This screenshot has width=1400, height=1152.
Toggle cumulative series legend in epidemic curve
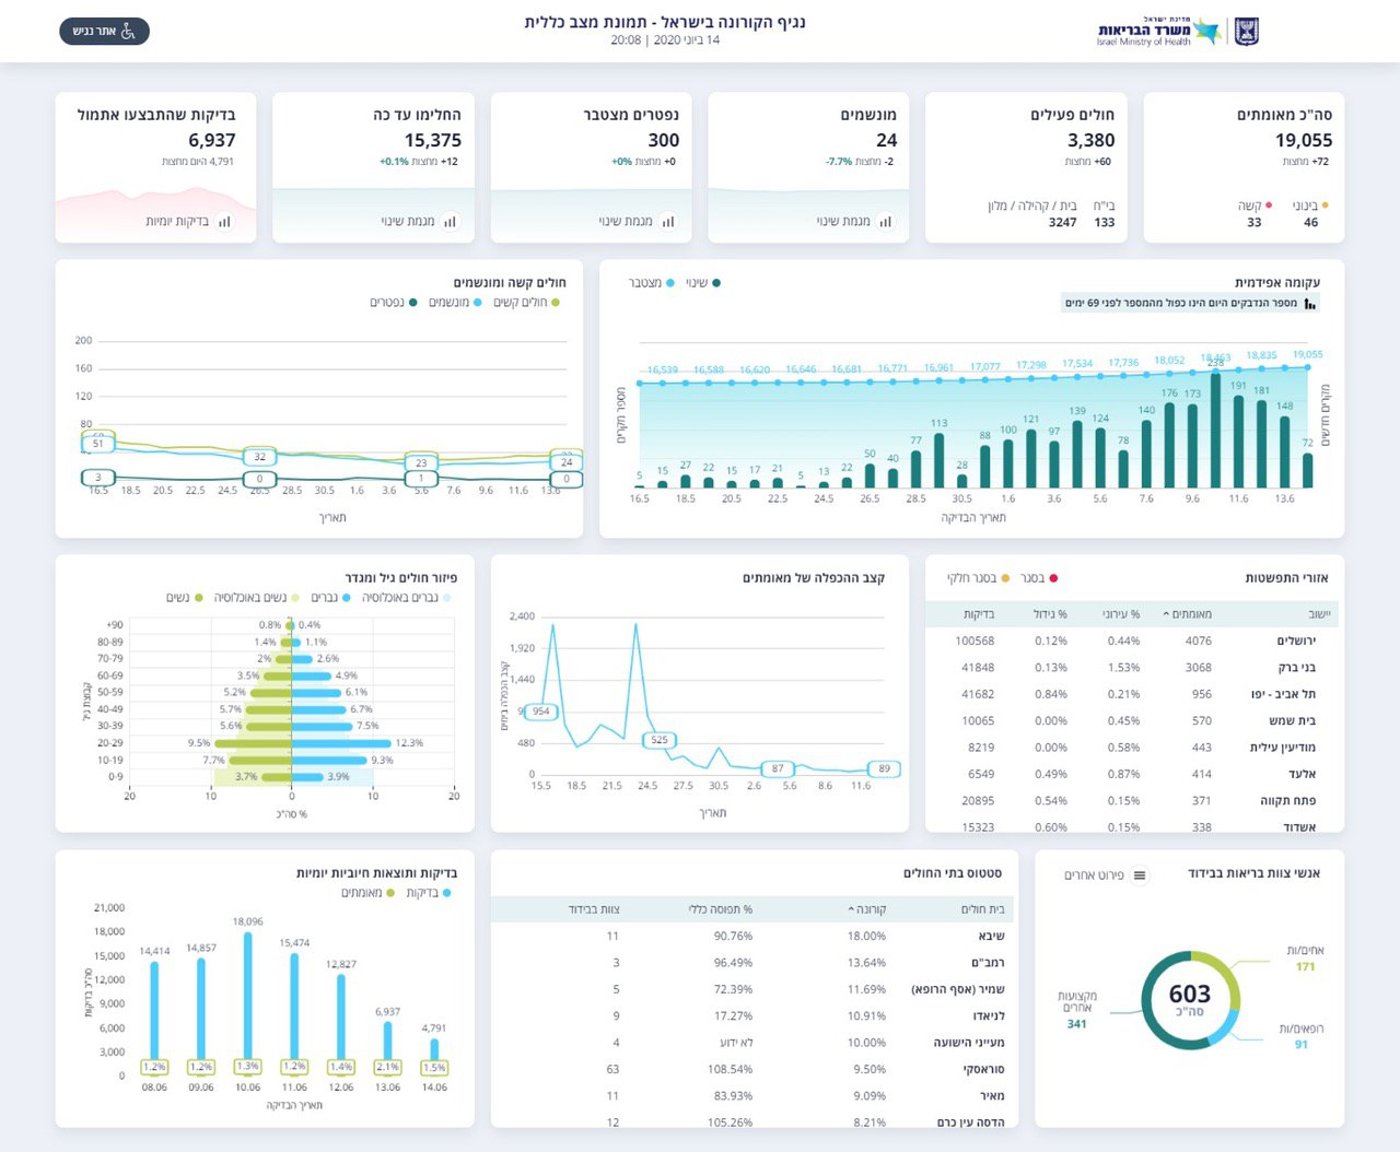coord(652,283)
